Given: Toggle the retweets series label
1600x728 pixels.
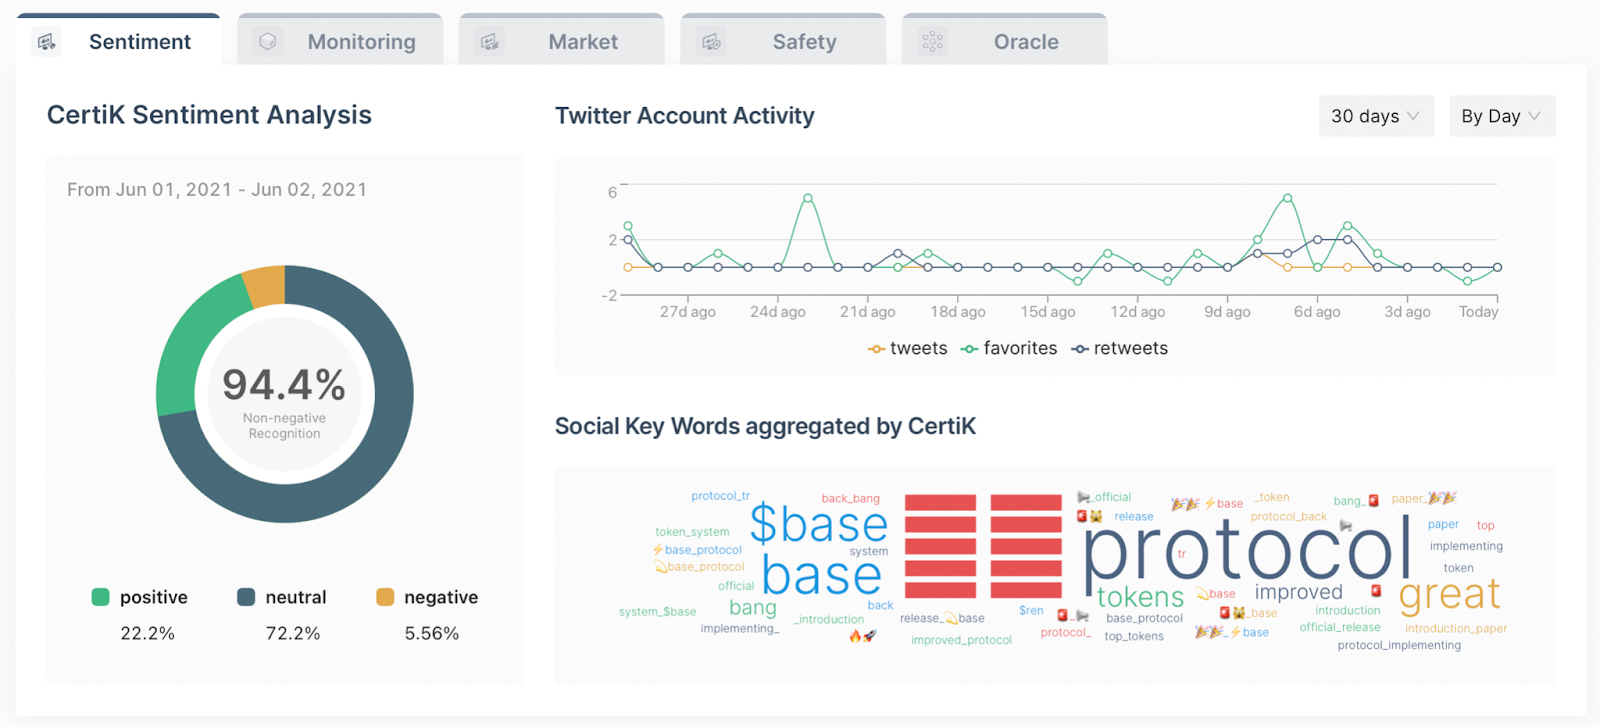Looking at the screenshot, I should (x=1130, y=348).
